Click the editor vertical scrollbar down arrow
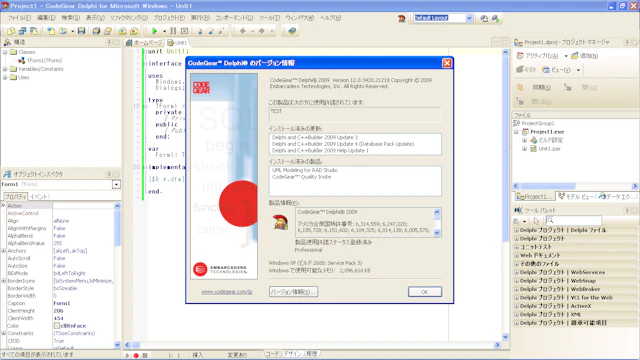 point(505,337)
